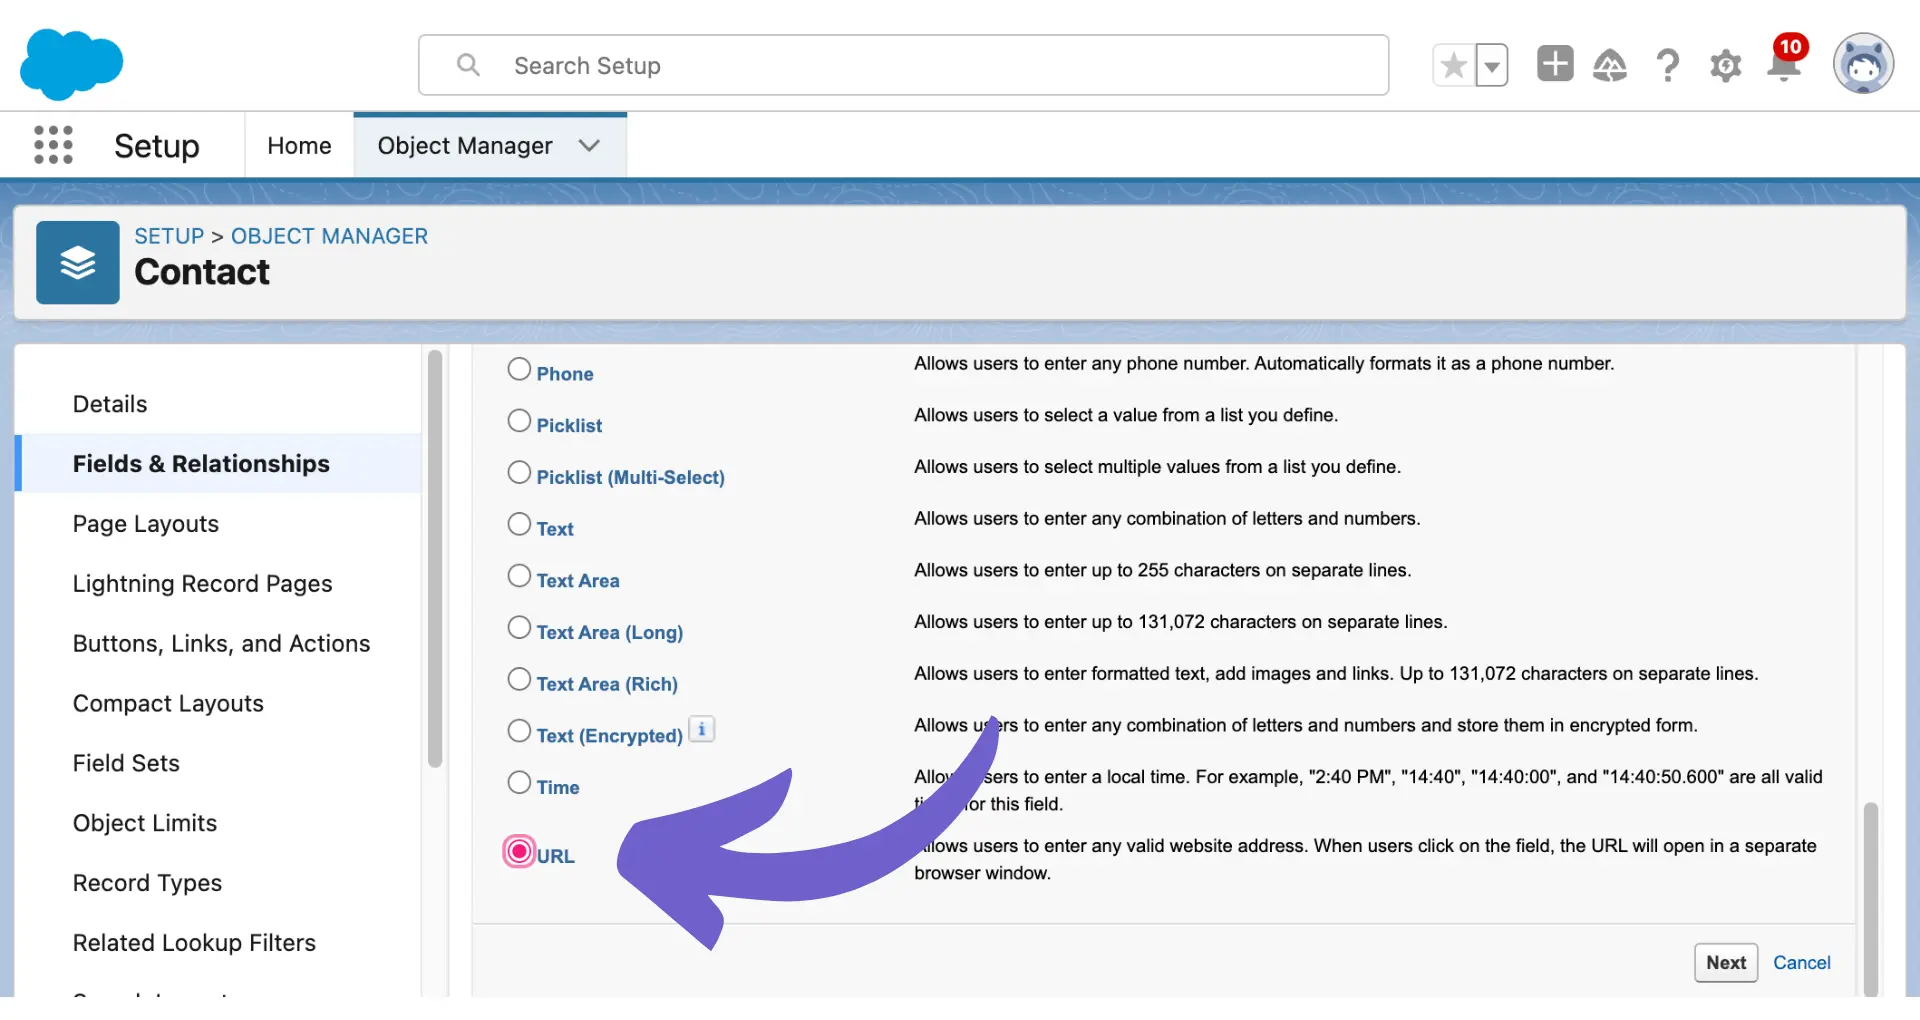Follow the OBJECT MANAGER breadcrumb link
This screenshot has width=1920, height=1020.
coord(329,236)
